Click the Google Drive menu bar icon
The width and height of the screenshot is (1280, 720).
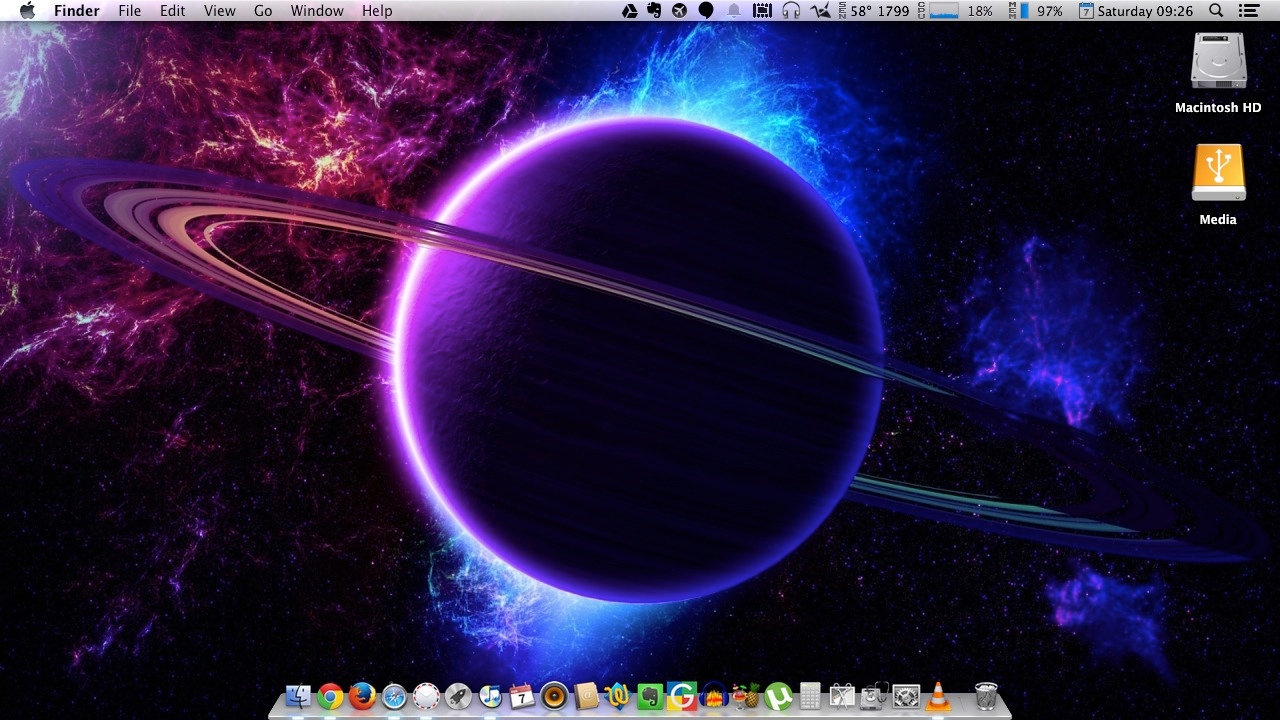tap(630, 11)
